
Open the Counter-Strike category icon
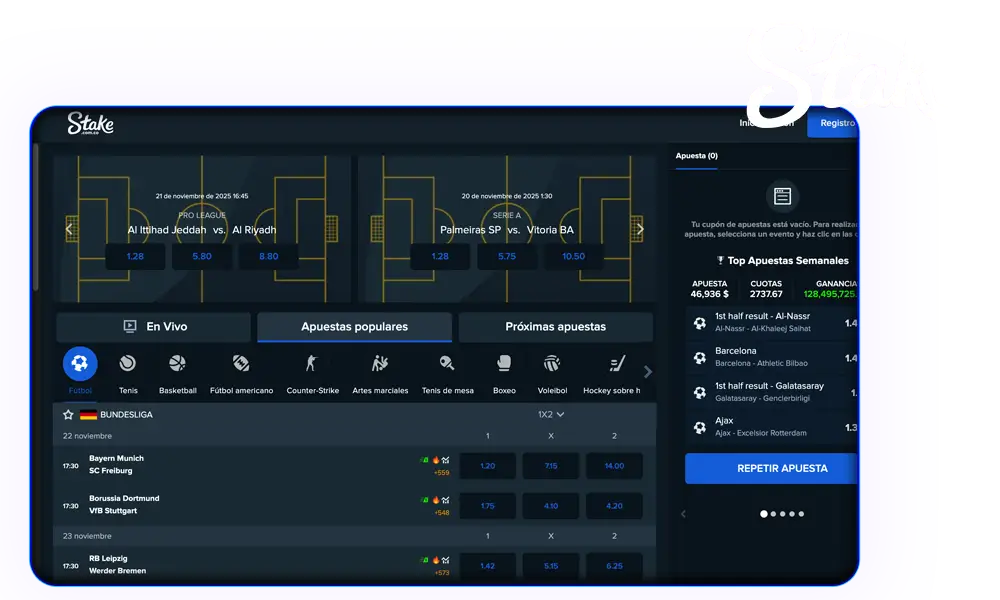click(312, 364)
